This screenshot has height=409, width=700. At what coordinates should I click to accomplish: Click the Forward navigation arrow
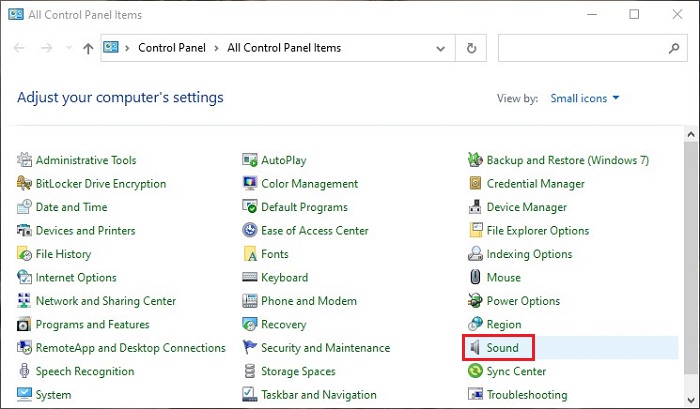(x=46, y=48)
